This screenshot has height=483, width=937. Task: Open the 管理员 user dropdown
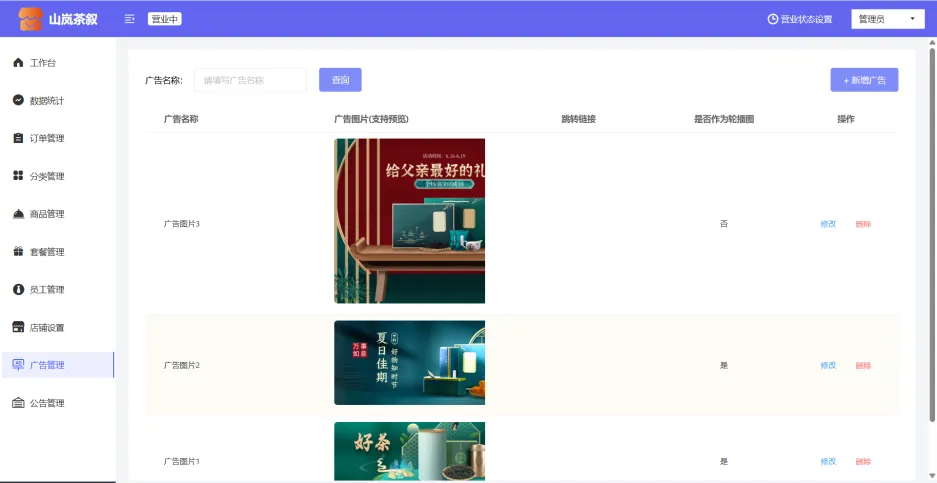(x=887, y=19)
